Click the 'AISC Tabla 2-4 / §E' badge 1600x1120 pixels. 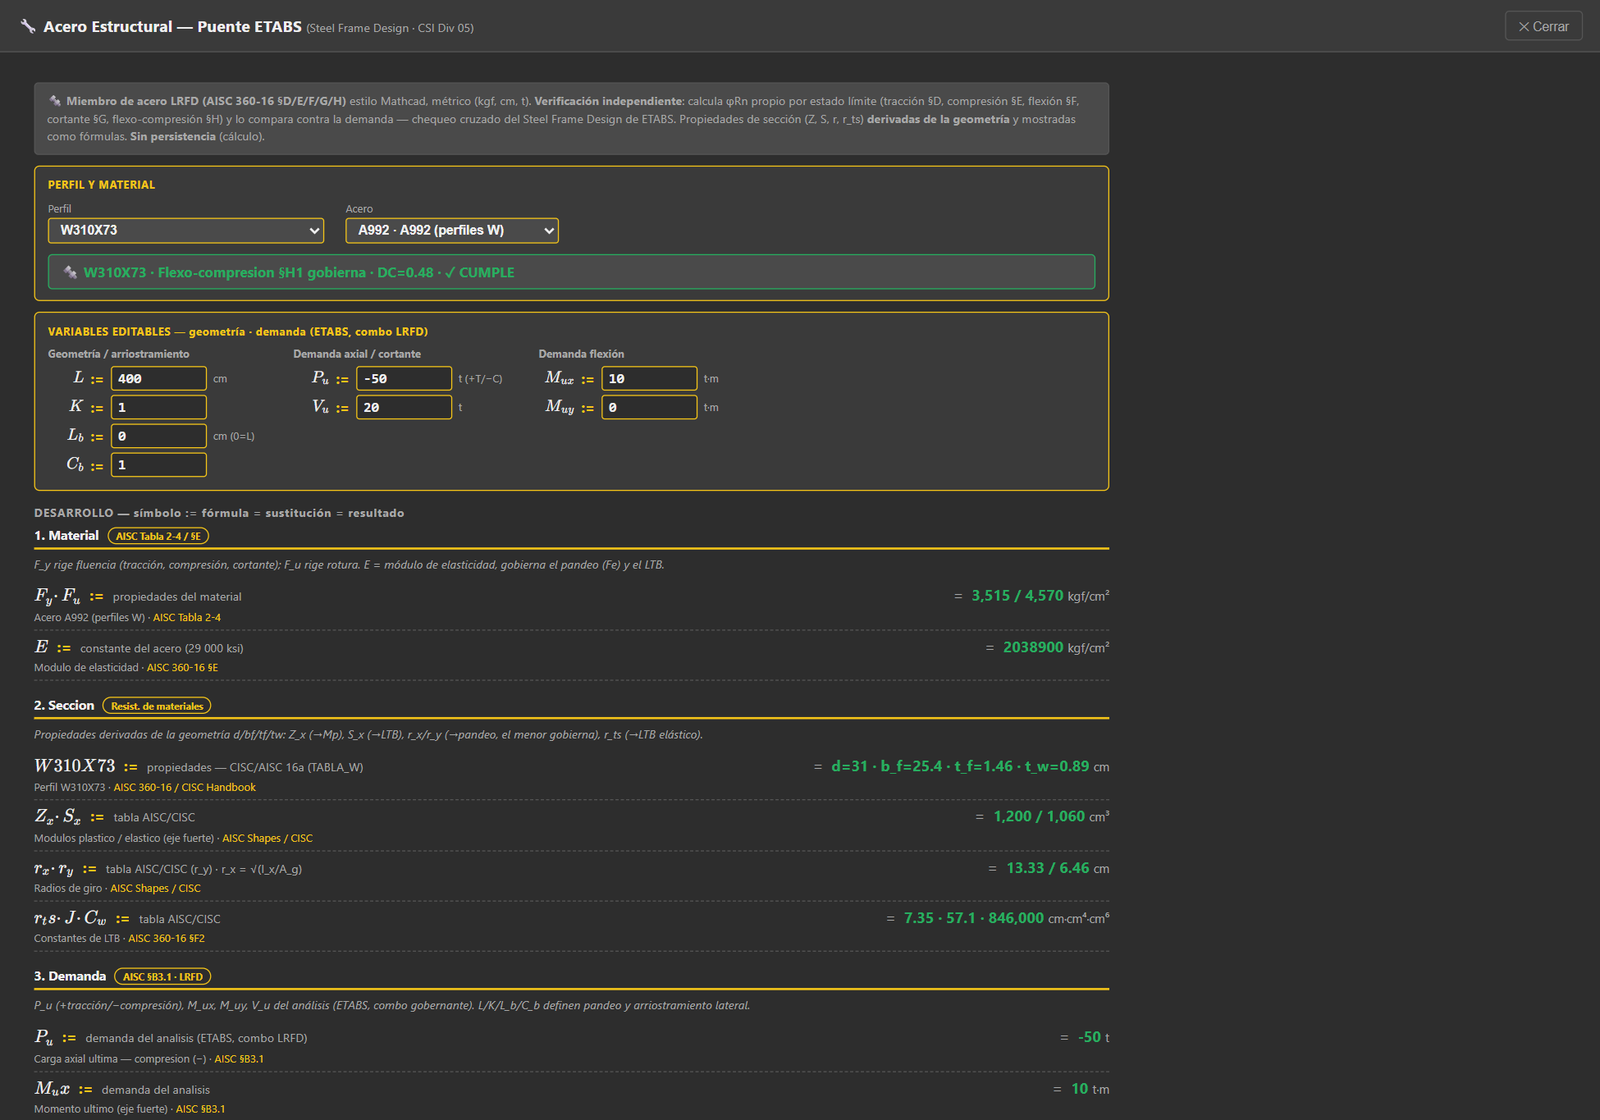(x=158, y=536)
